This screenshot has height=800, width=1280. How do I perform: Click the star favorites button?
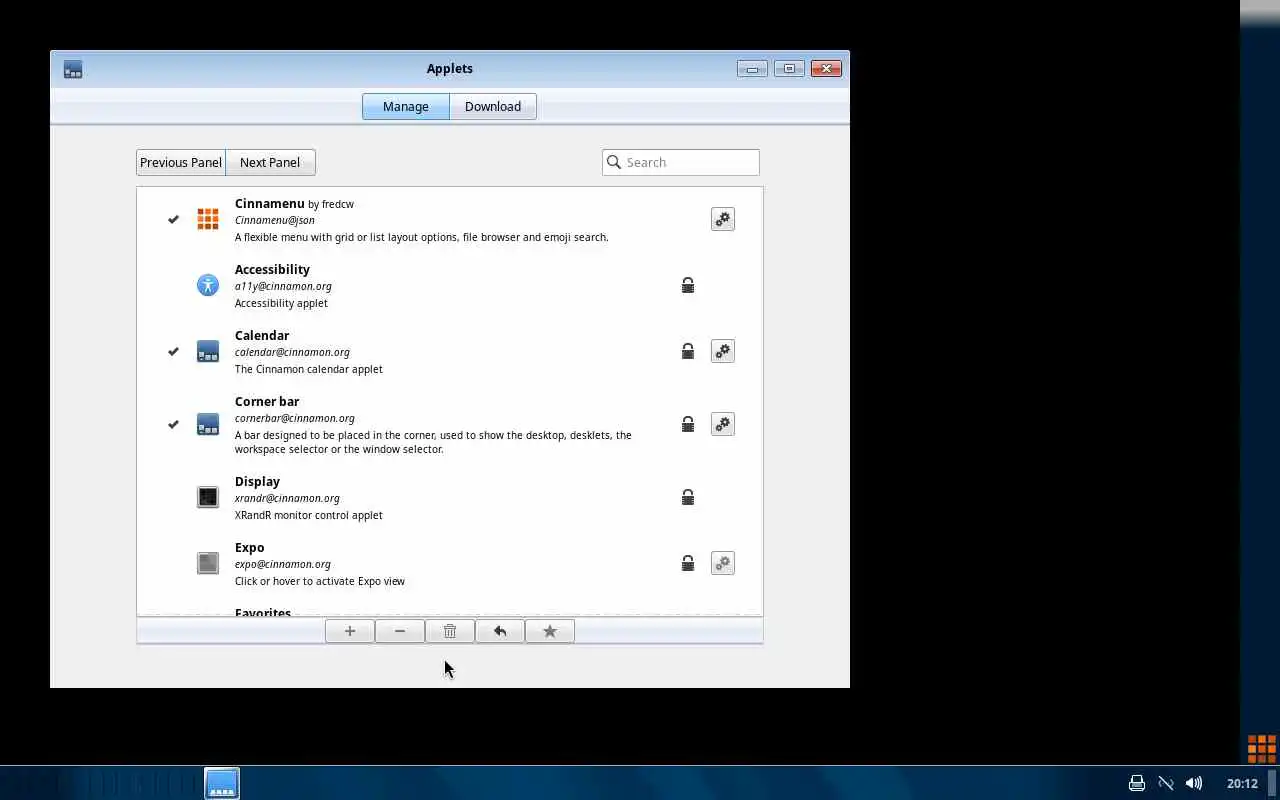550,631
